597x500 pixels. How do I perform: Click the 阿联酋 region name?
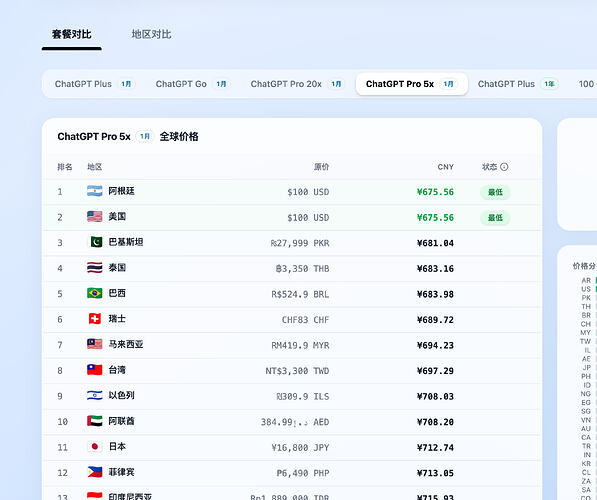click(x=121, y=421)
